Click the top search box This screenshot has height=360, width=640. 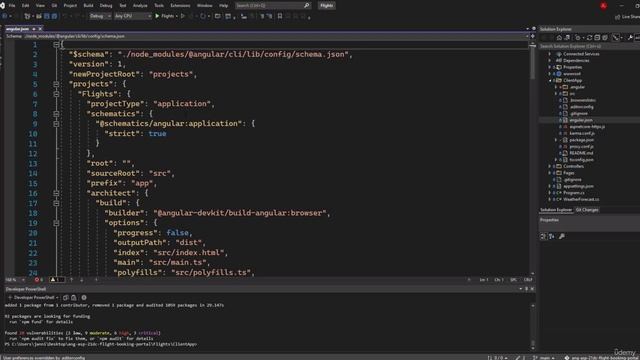point(273,6)
